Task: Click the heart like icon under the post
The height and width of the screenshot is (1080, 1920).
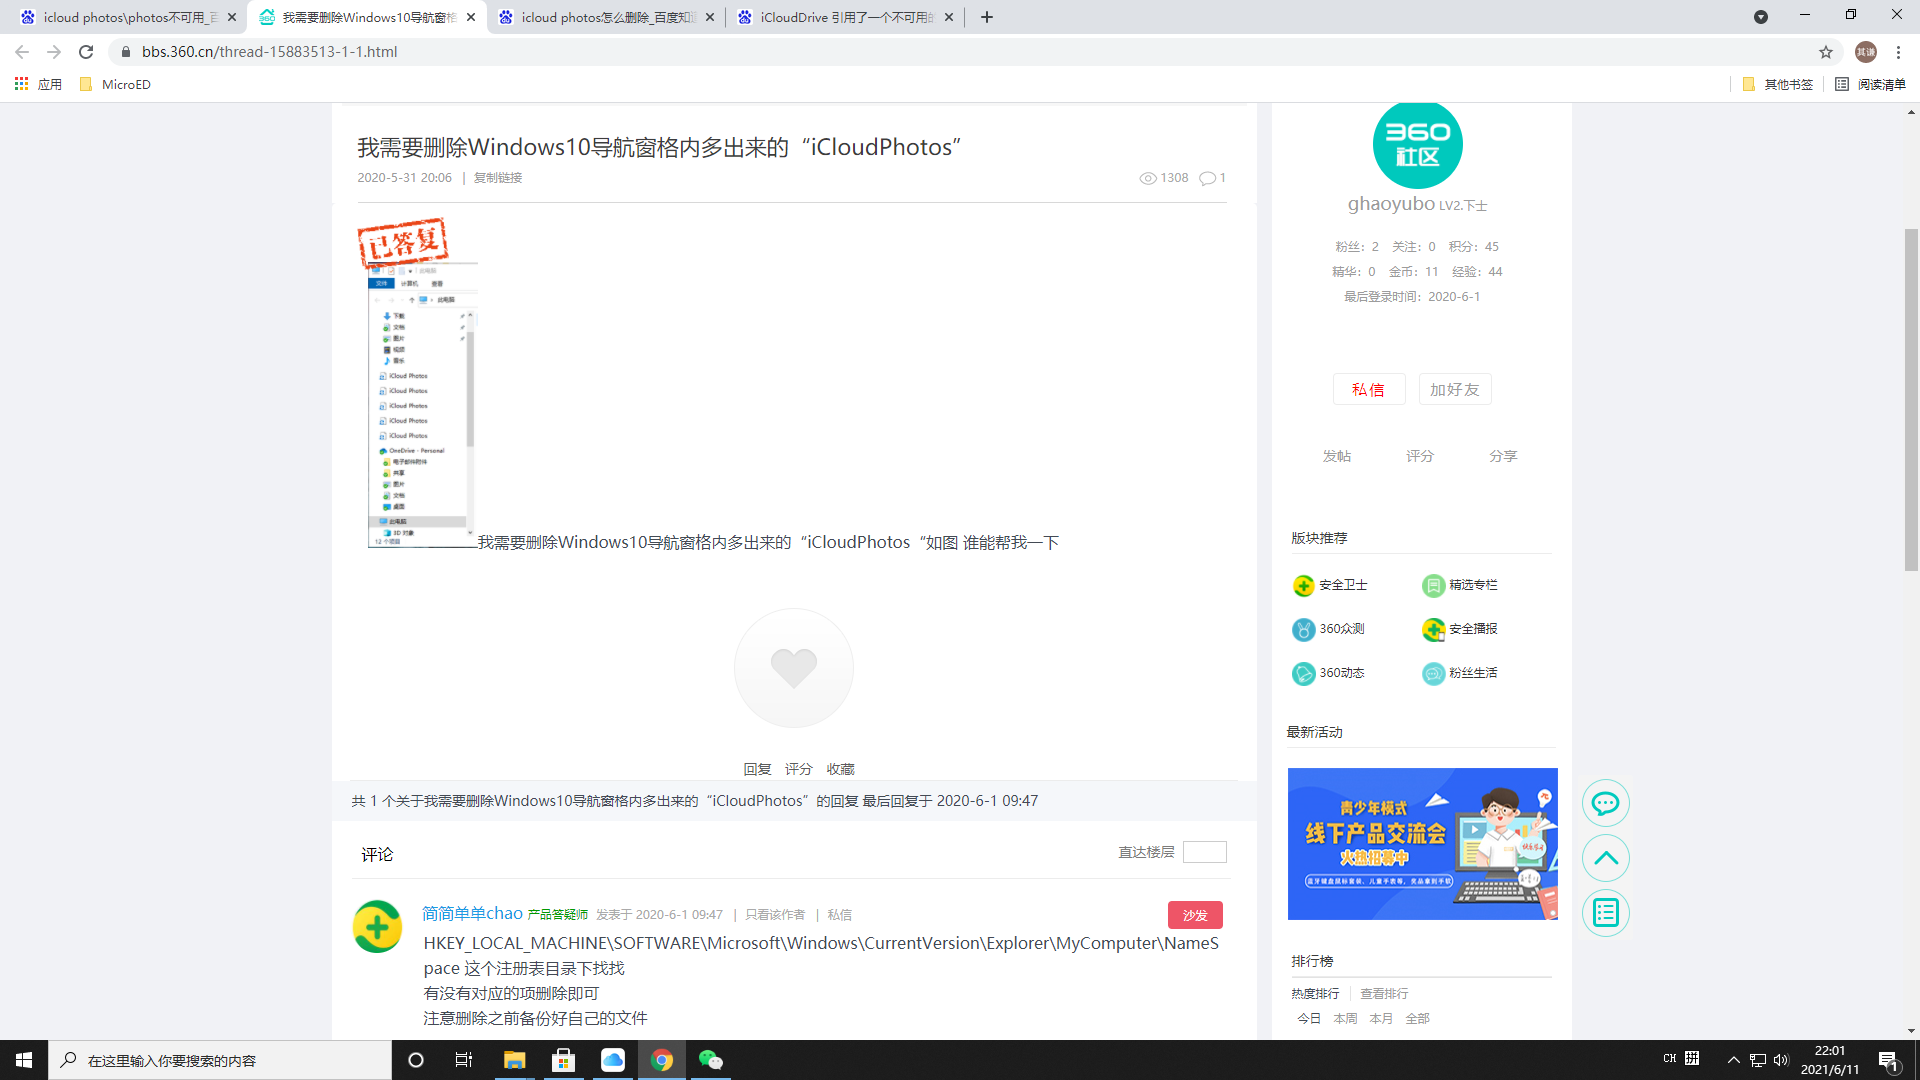Action: click(x=793, y=667)
